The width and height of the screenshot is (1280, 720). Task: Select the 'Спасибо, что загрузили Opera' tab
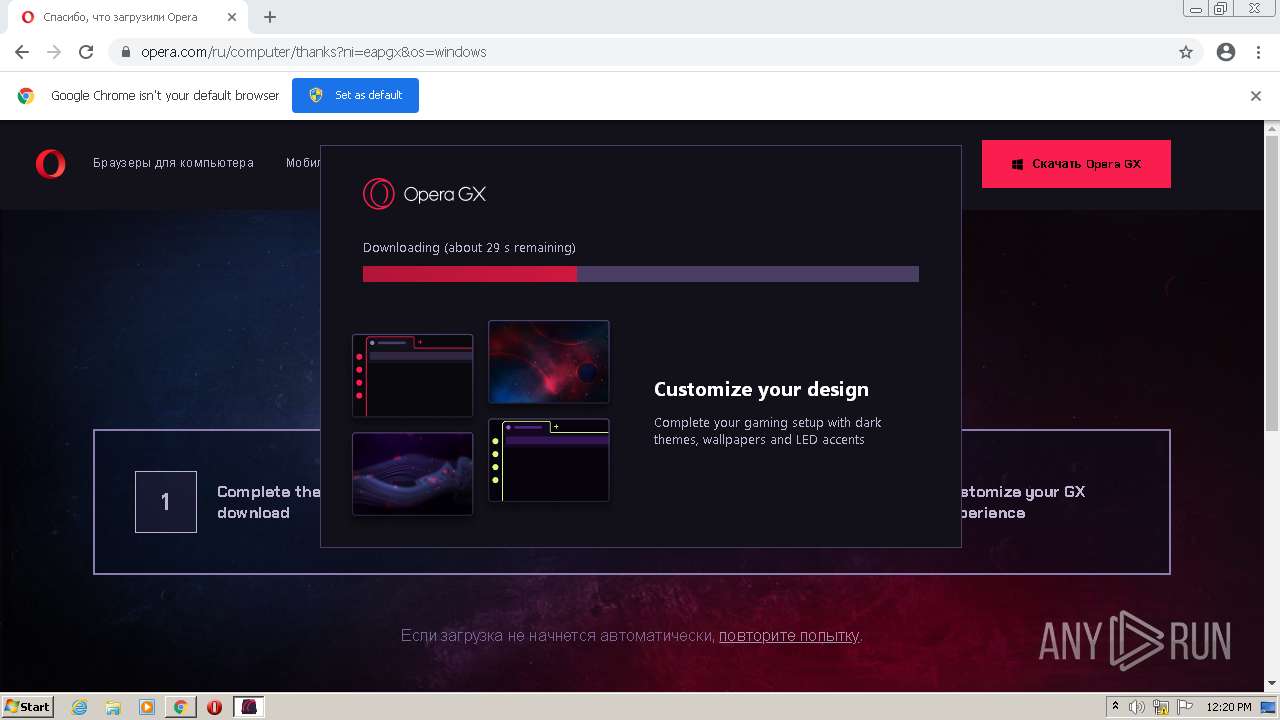[129, 17]
